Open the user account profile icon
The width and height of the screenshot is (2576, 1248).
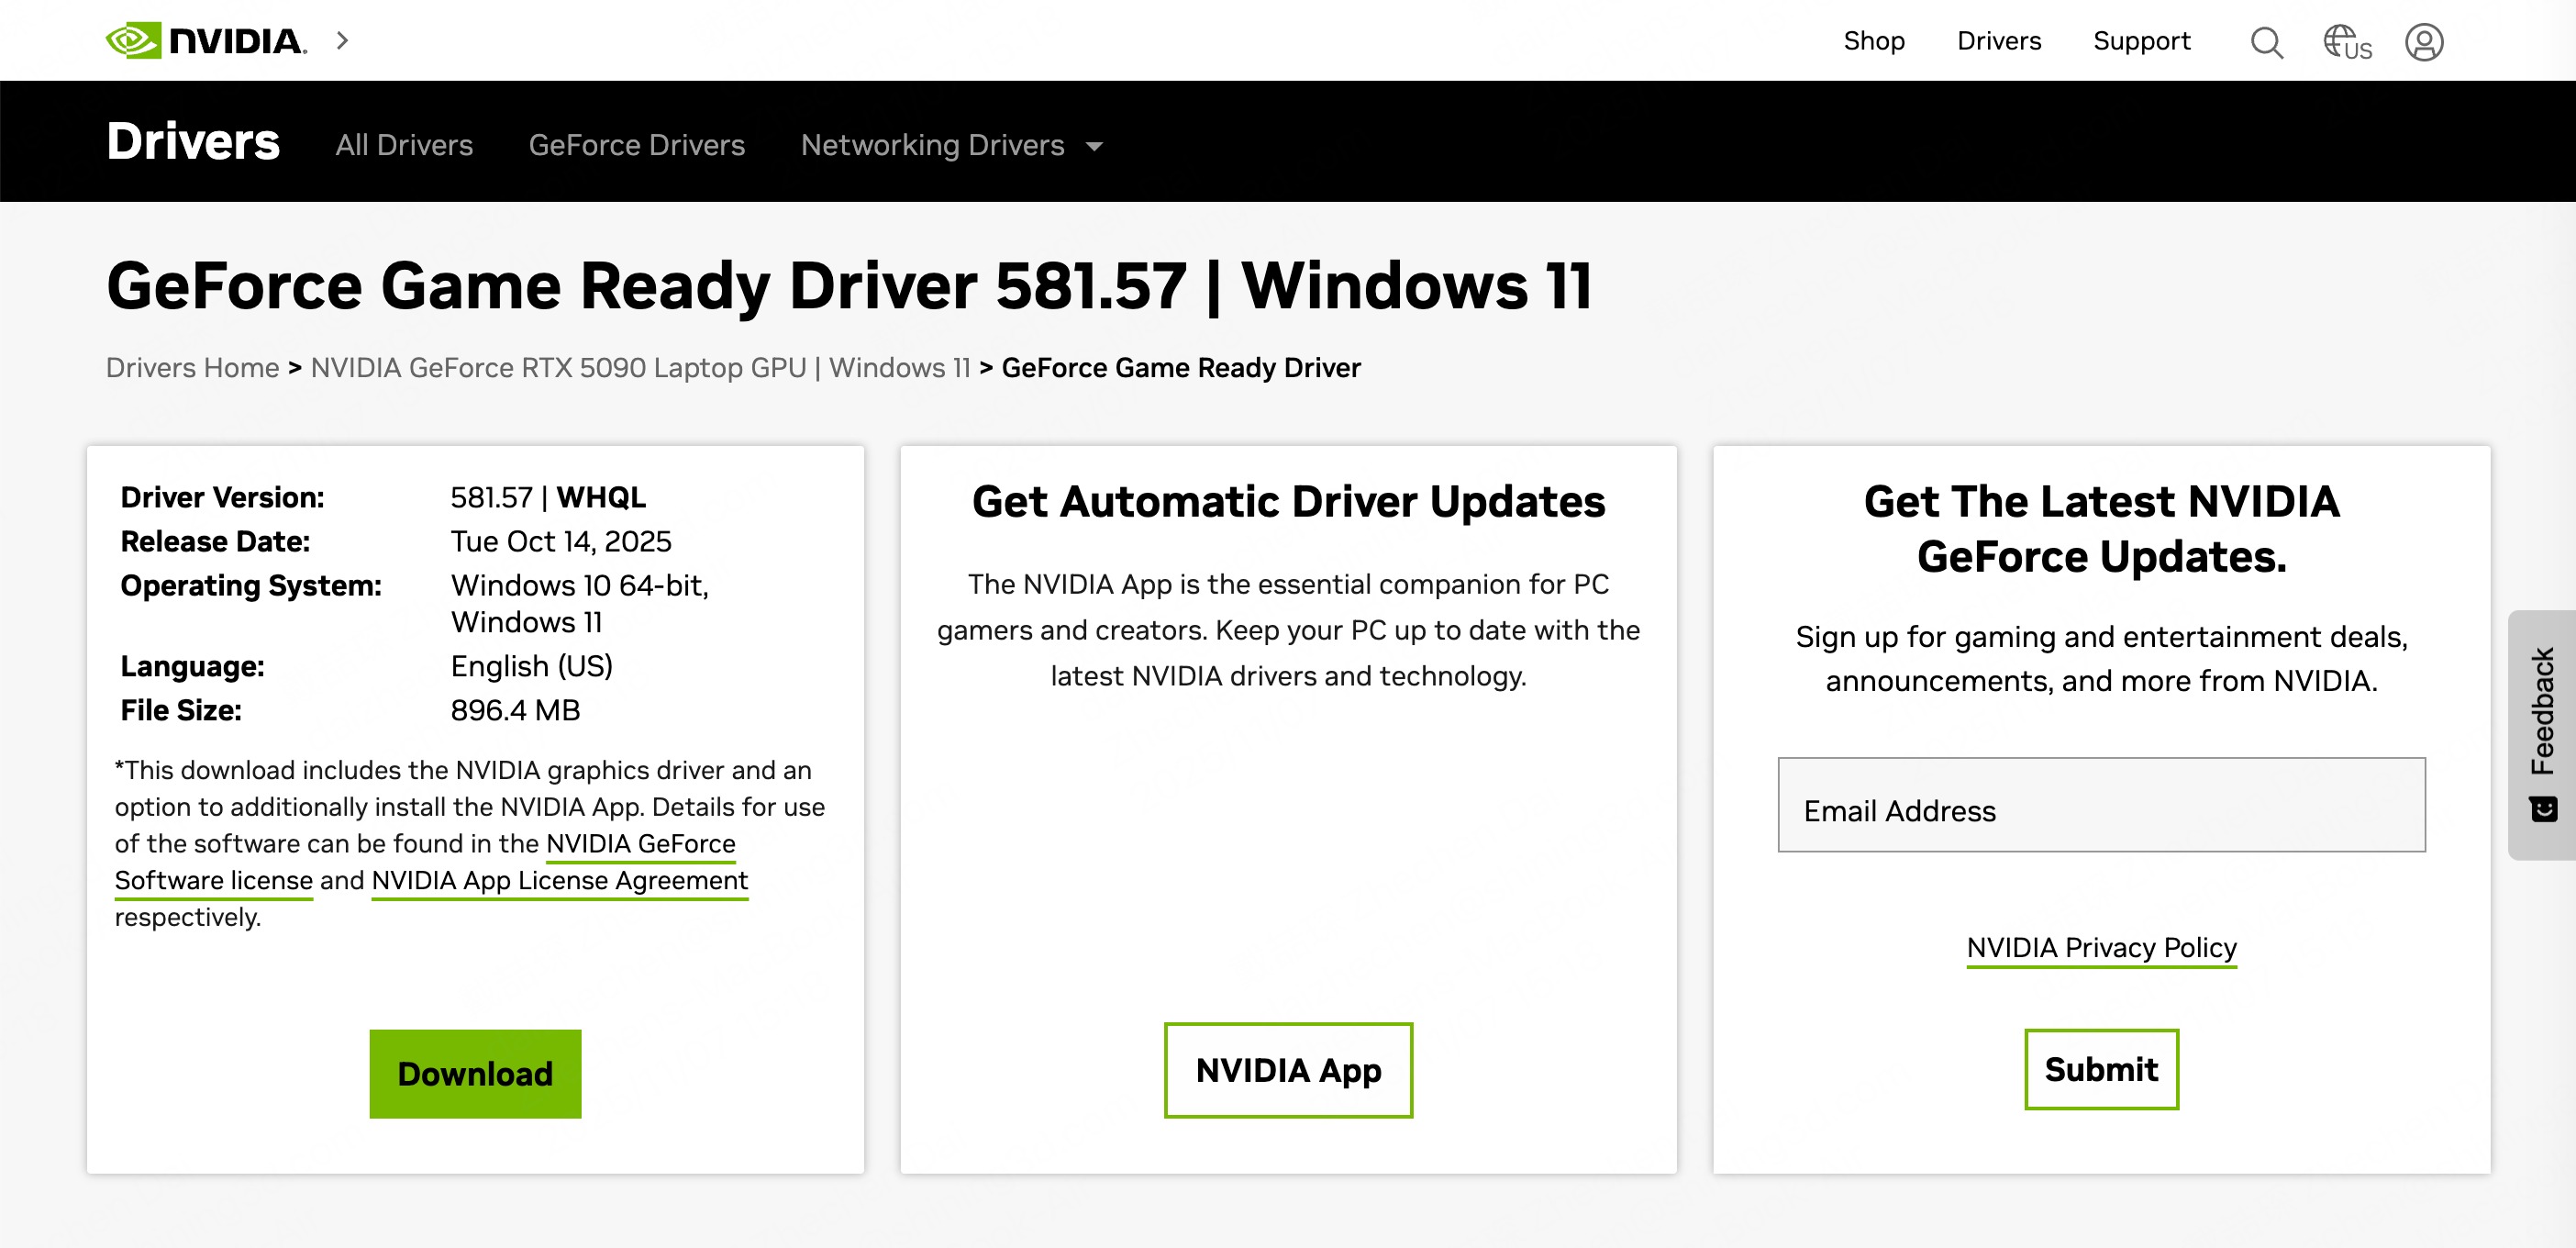coord(2424,42)
